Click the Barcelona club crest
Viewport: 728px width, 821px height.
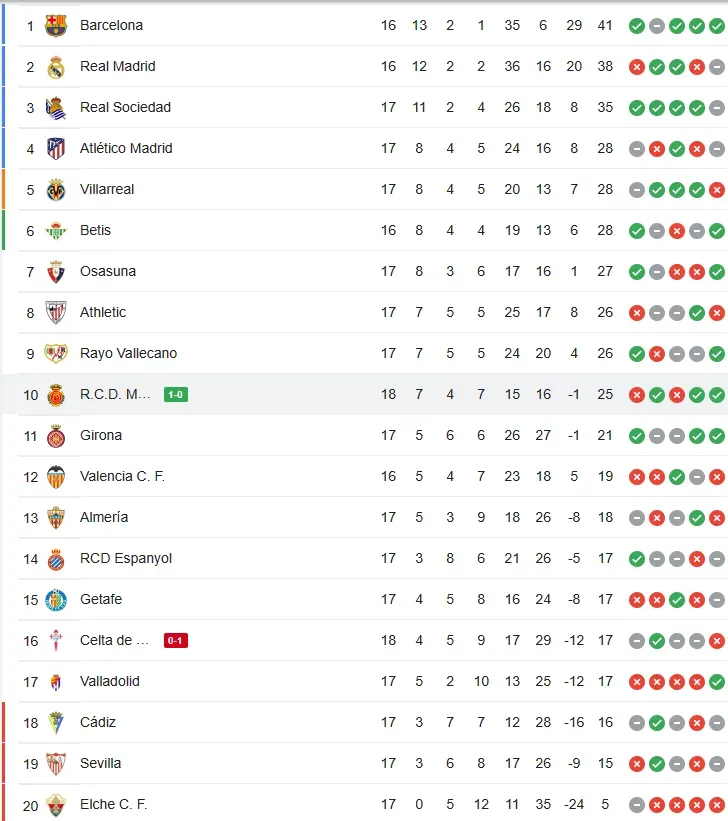click(x=56, y=25)
